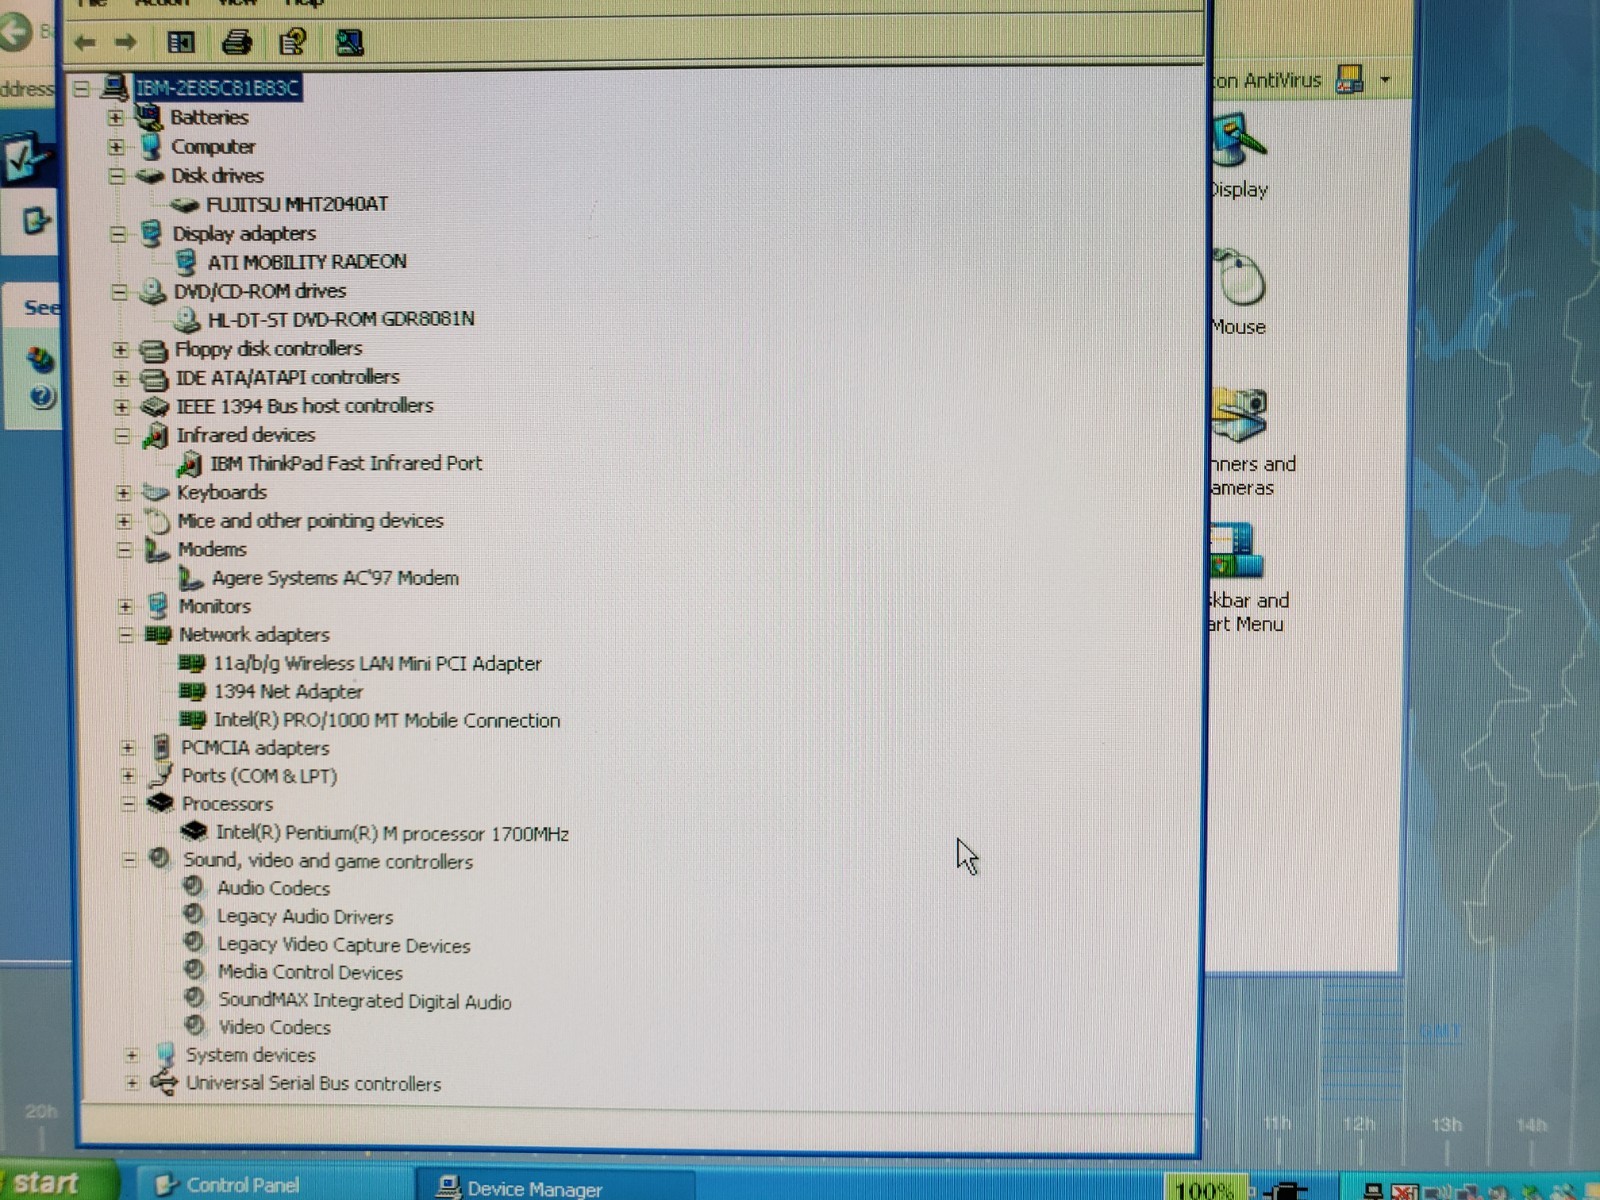Click the Processors category icon
Screen dimensions: 1600x1200
pyautogui.click(x=160, y=803)
